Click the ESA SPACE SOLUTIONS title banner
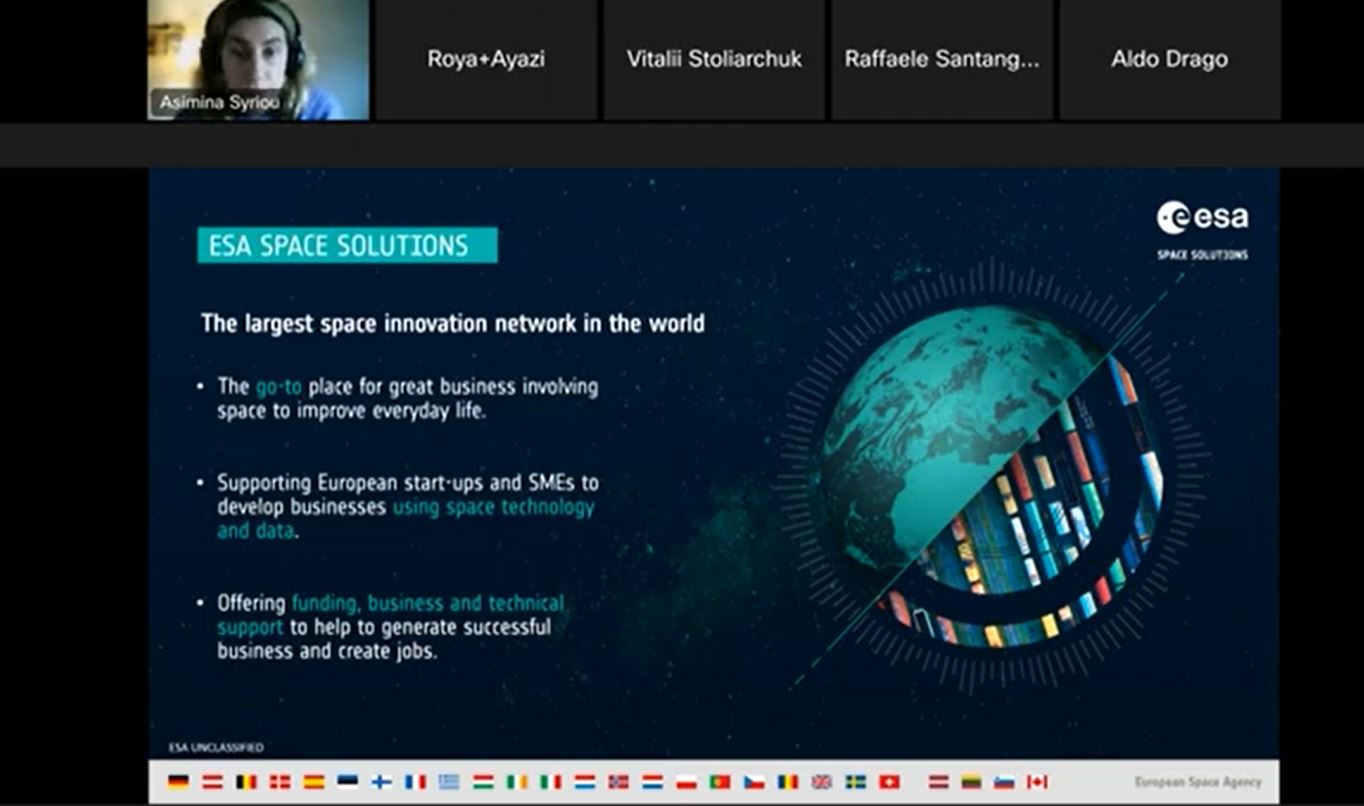This screenshot has width=1364, height=806. point(347,245)
